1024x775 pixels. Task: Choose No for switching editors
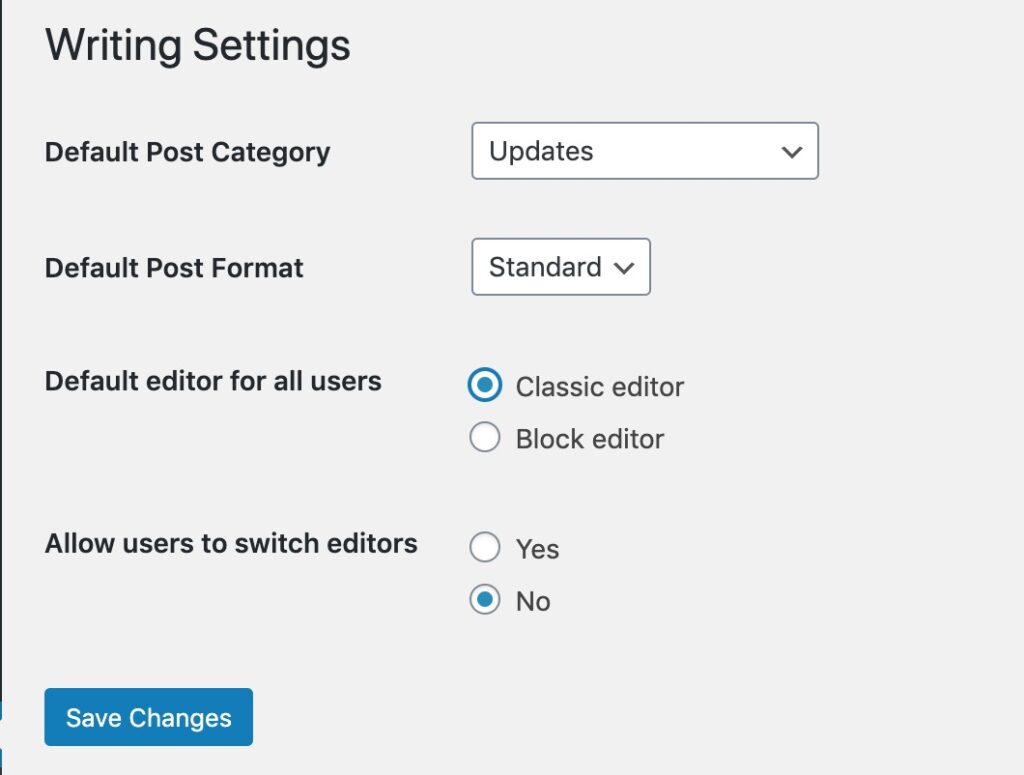[x=485, y=599]
